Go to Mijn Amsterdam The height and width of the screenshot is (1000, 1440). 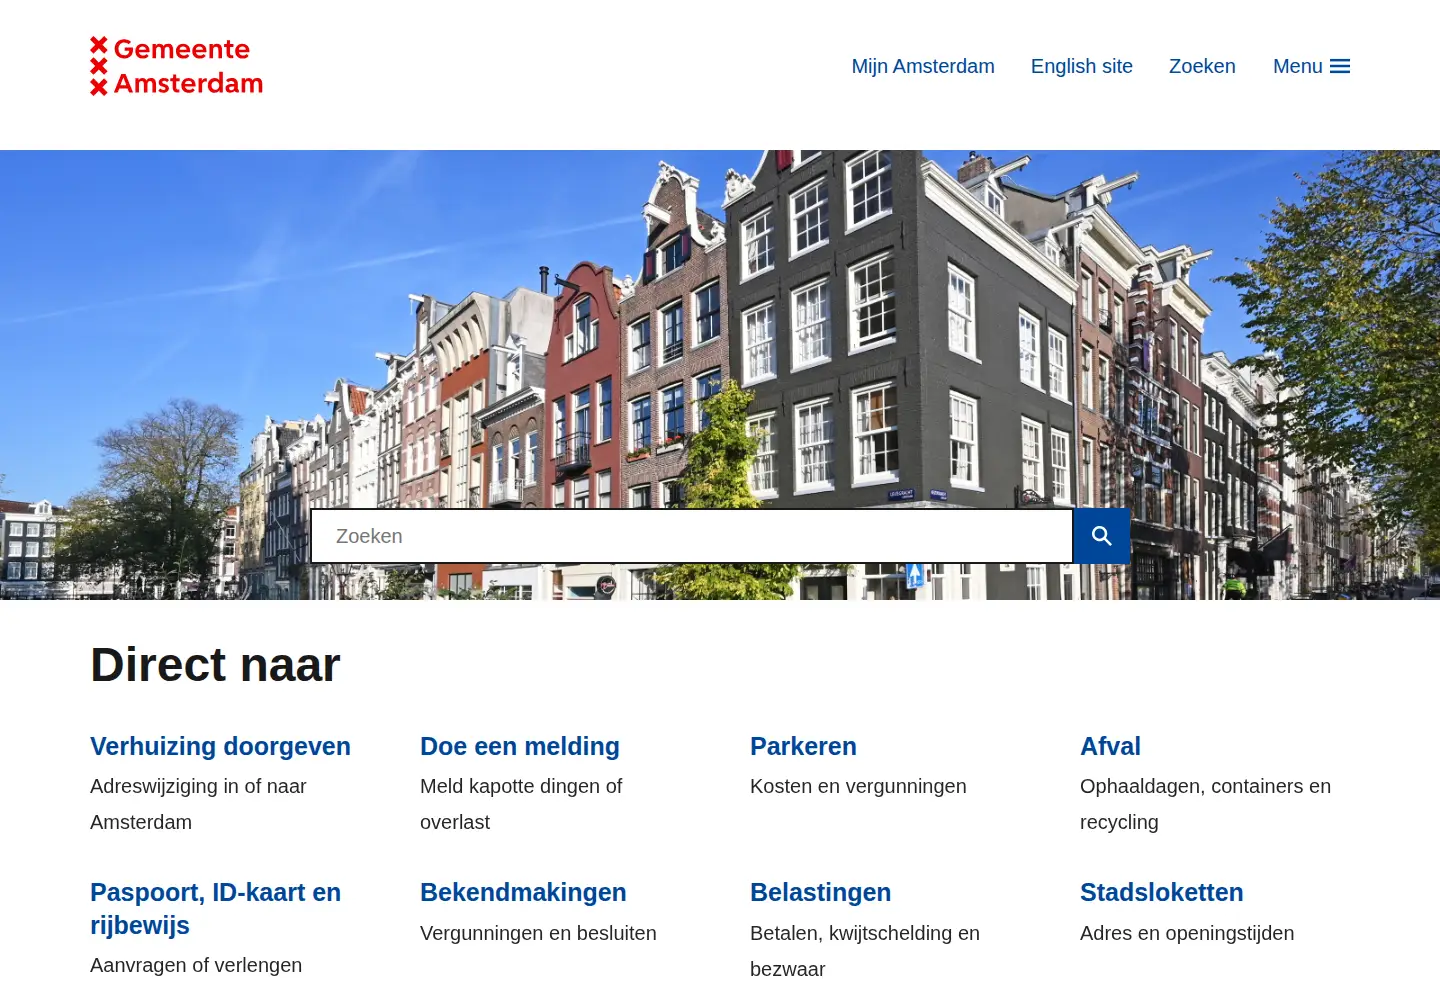923,66
